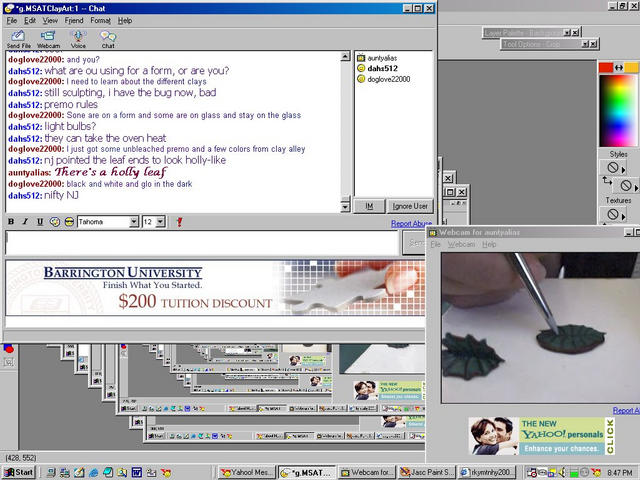Open the Tahoma font dropdown
This screenshot has width=640, height=480.
134,222
